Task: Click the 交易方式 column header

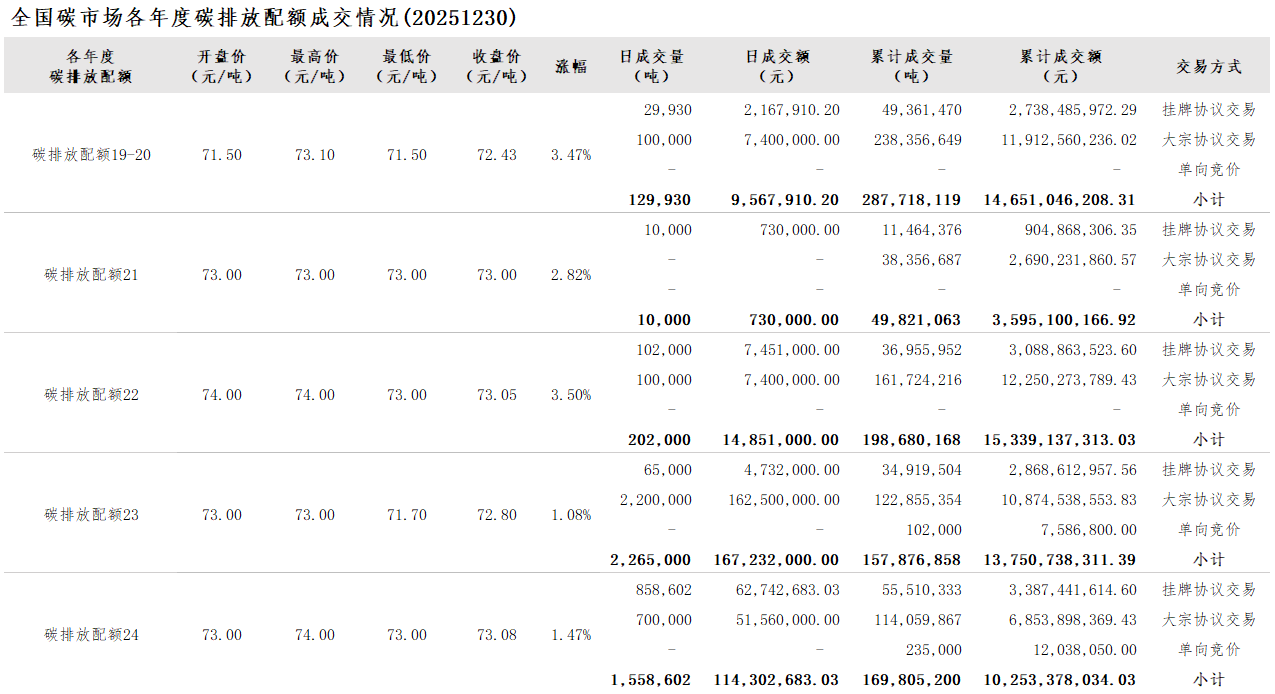Action: (1208, 66)
